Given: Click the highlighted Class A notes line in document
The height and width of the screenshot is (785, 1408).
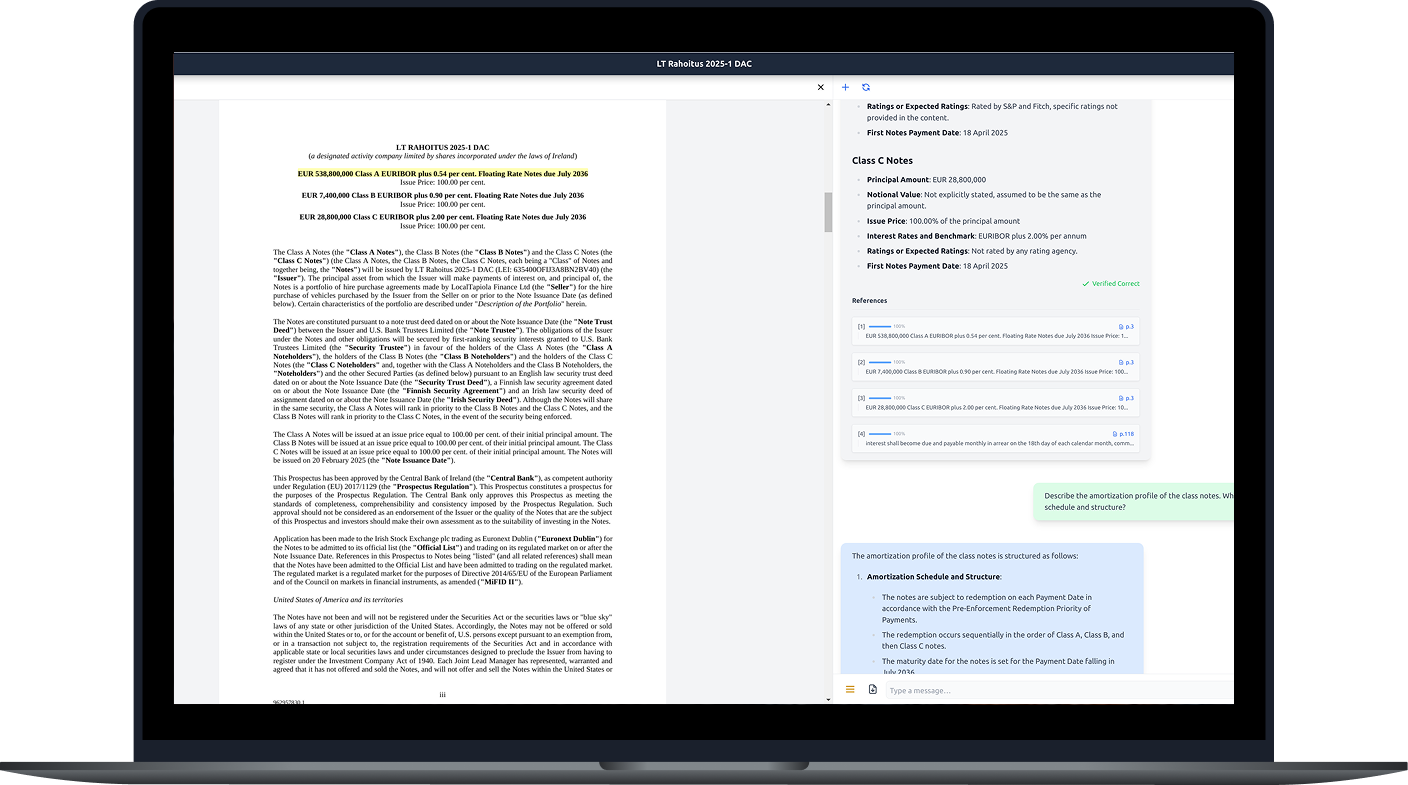Looking at the screenshot, I should click(442, 174).
